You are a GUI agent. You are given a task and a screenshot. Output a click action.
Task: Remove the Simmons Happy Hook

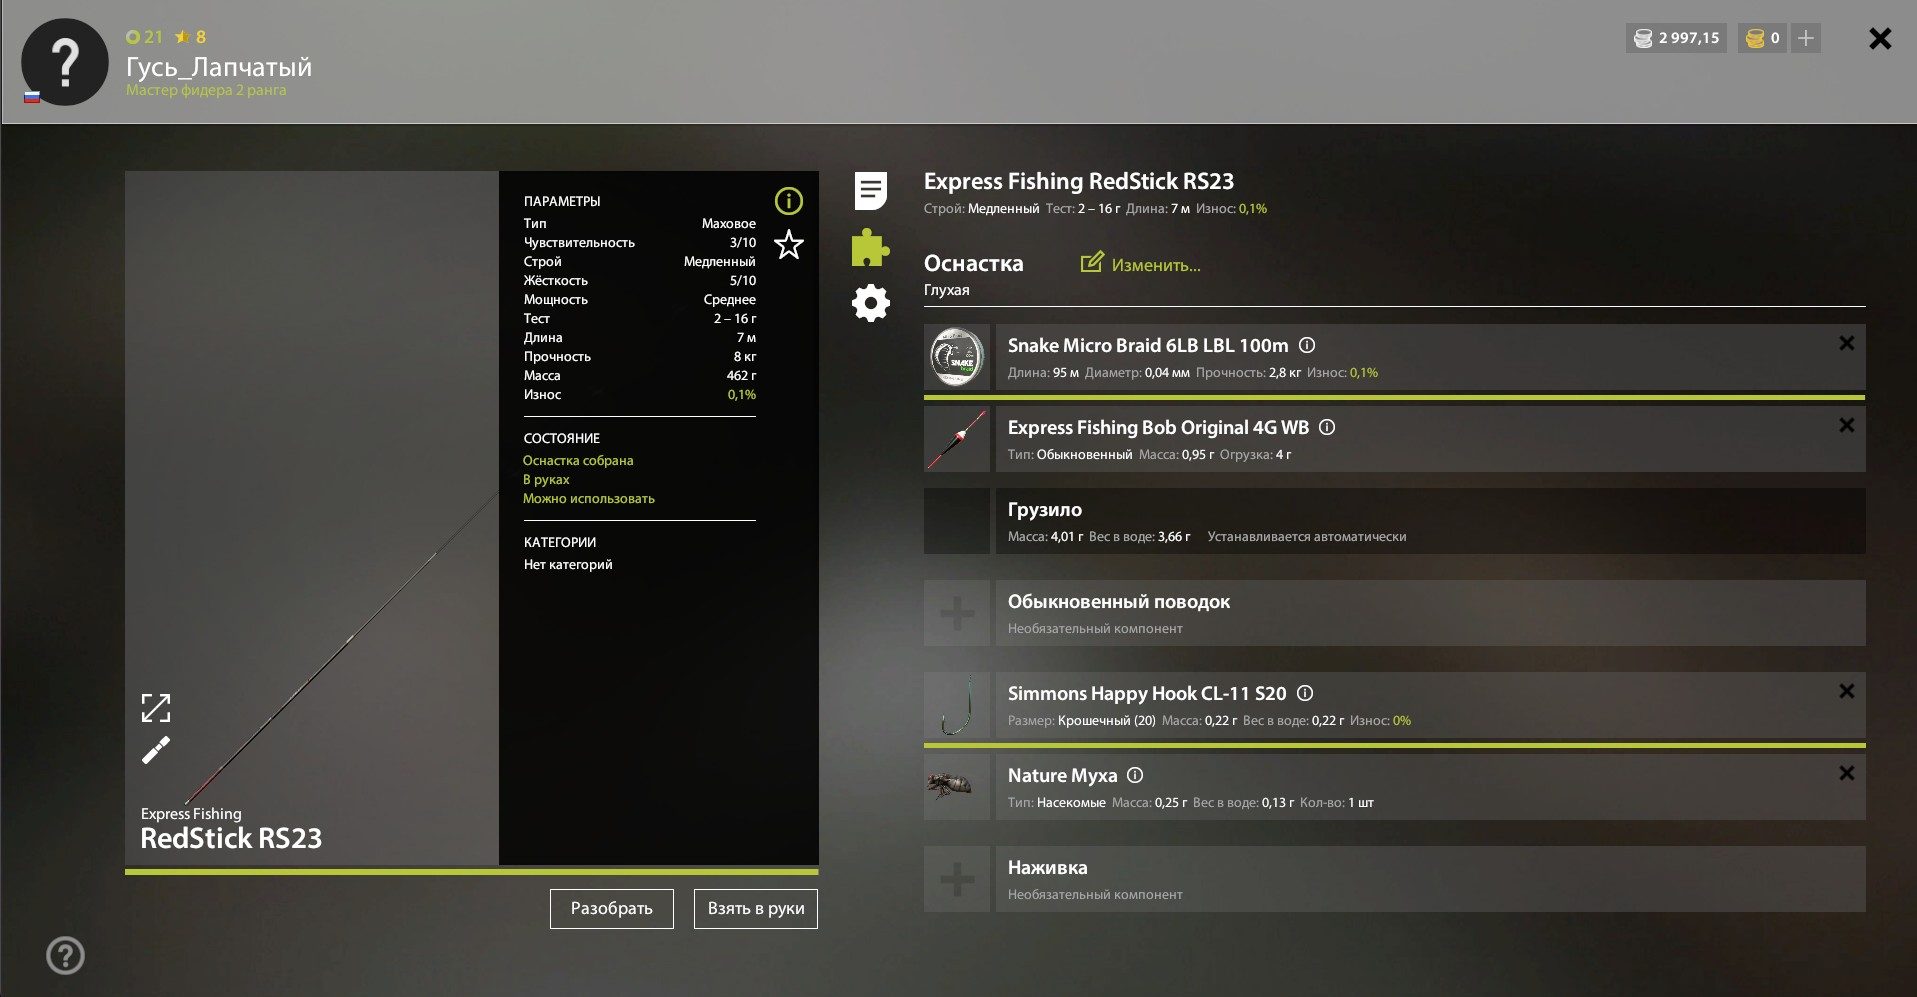point(1847,691)
